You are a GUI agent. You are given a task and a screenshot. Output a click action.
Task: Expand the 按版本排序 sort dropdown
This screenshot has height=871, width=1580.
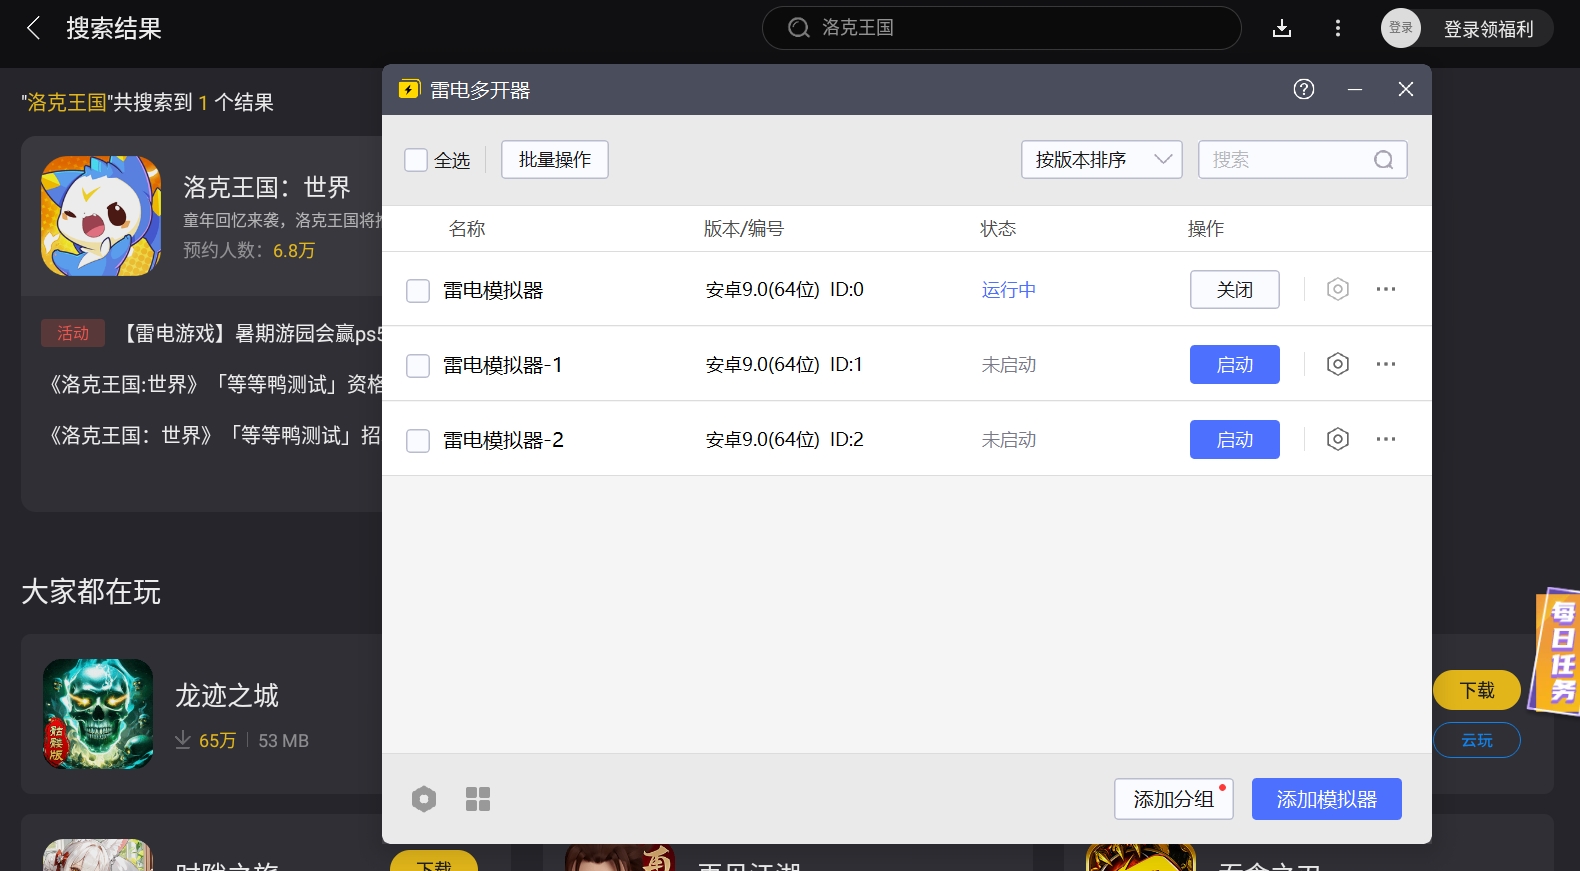click(x=1101, y=160)
